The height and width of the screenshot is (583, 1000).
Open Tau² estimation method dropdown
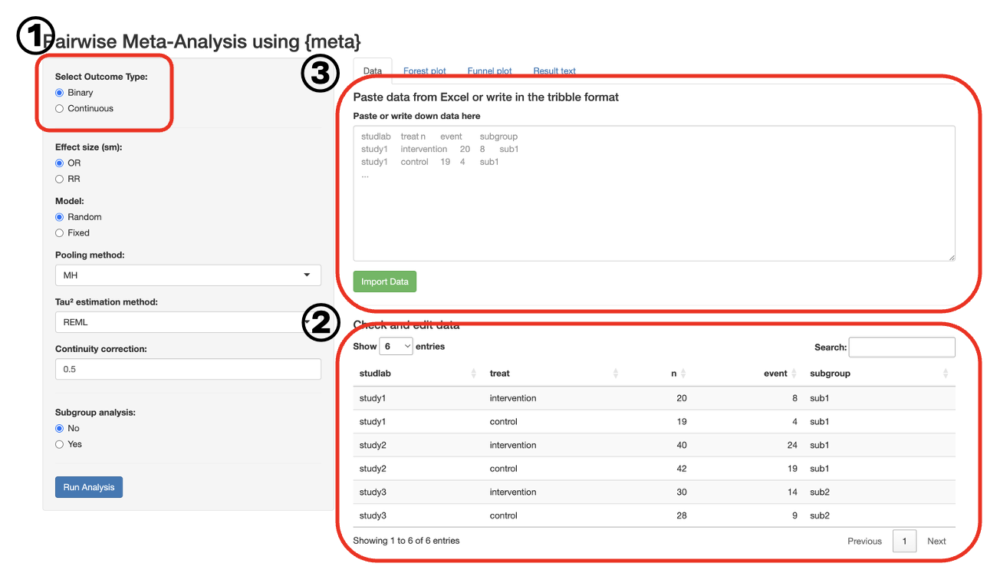pyautogui.click(x=187, y=322)
